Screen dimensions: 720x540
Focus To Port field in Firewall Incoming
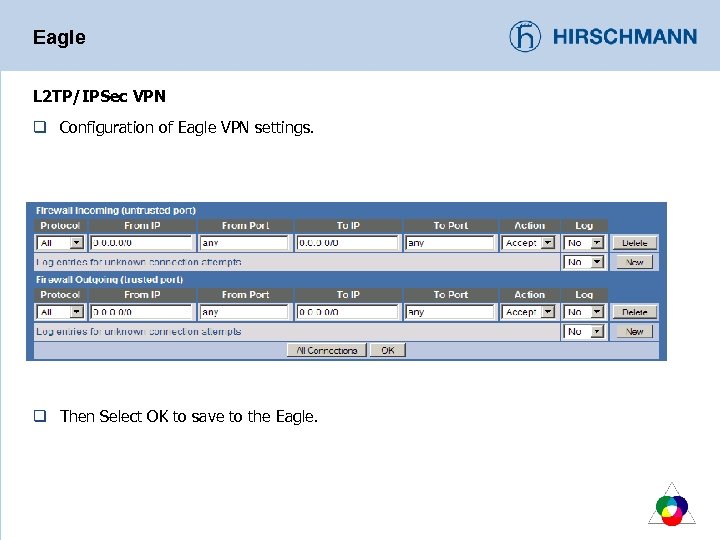pyautogui.click(x=450, y=242)
